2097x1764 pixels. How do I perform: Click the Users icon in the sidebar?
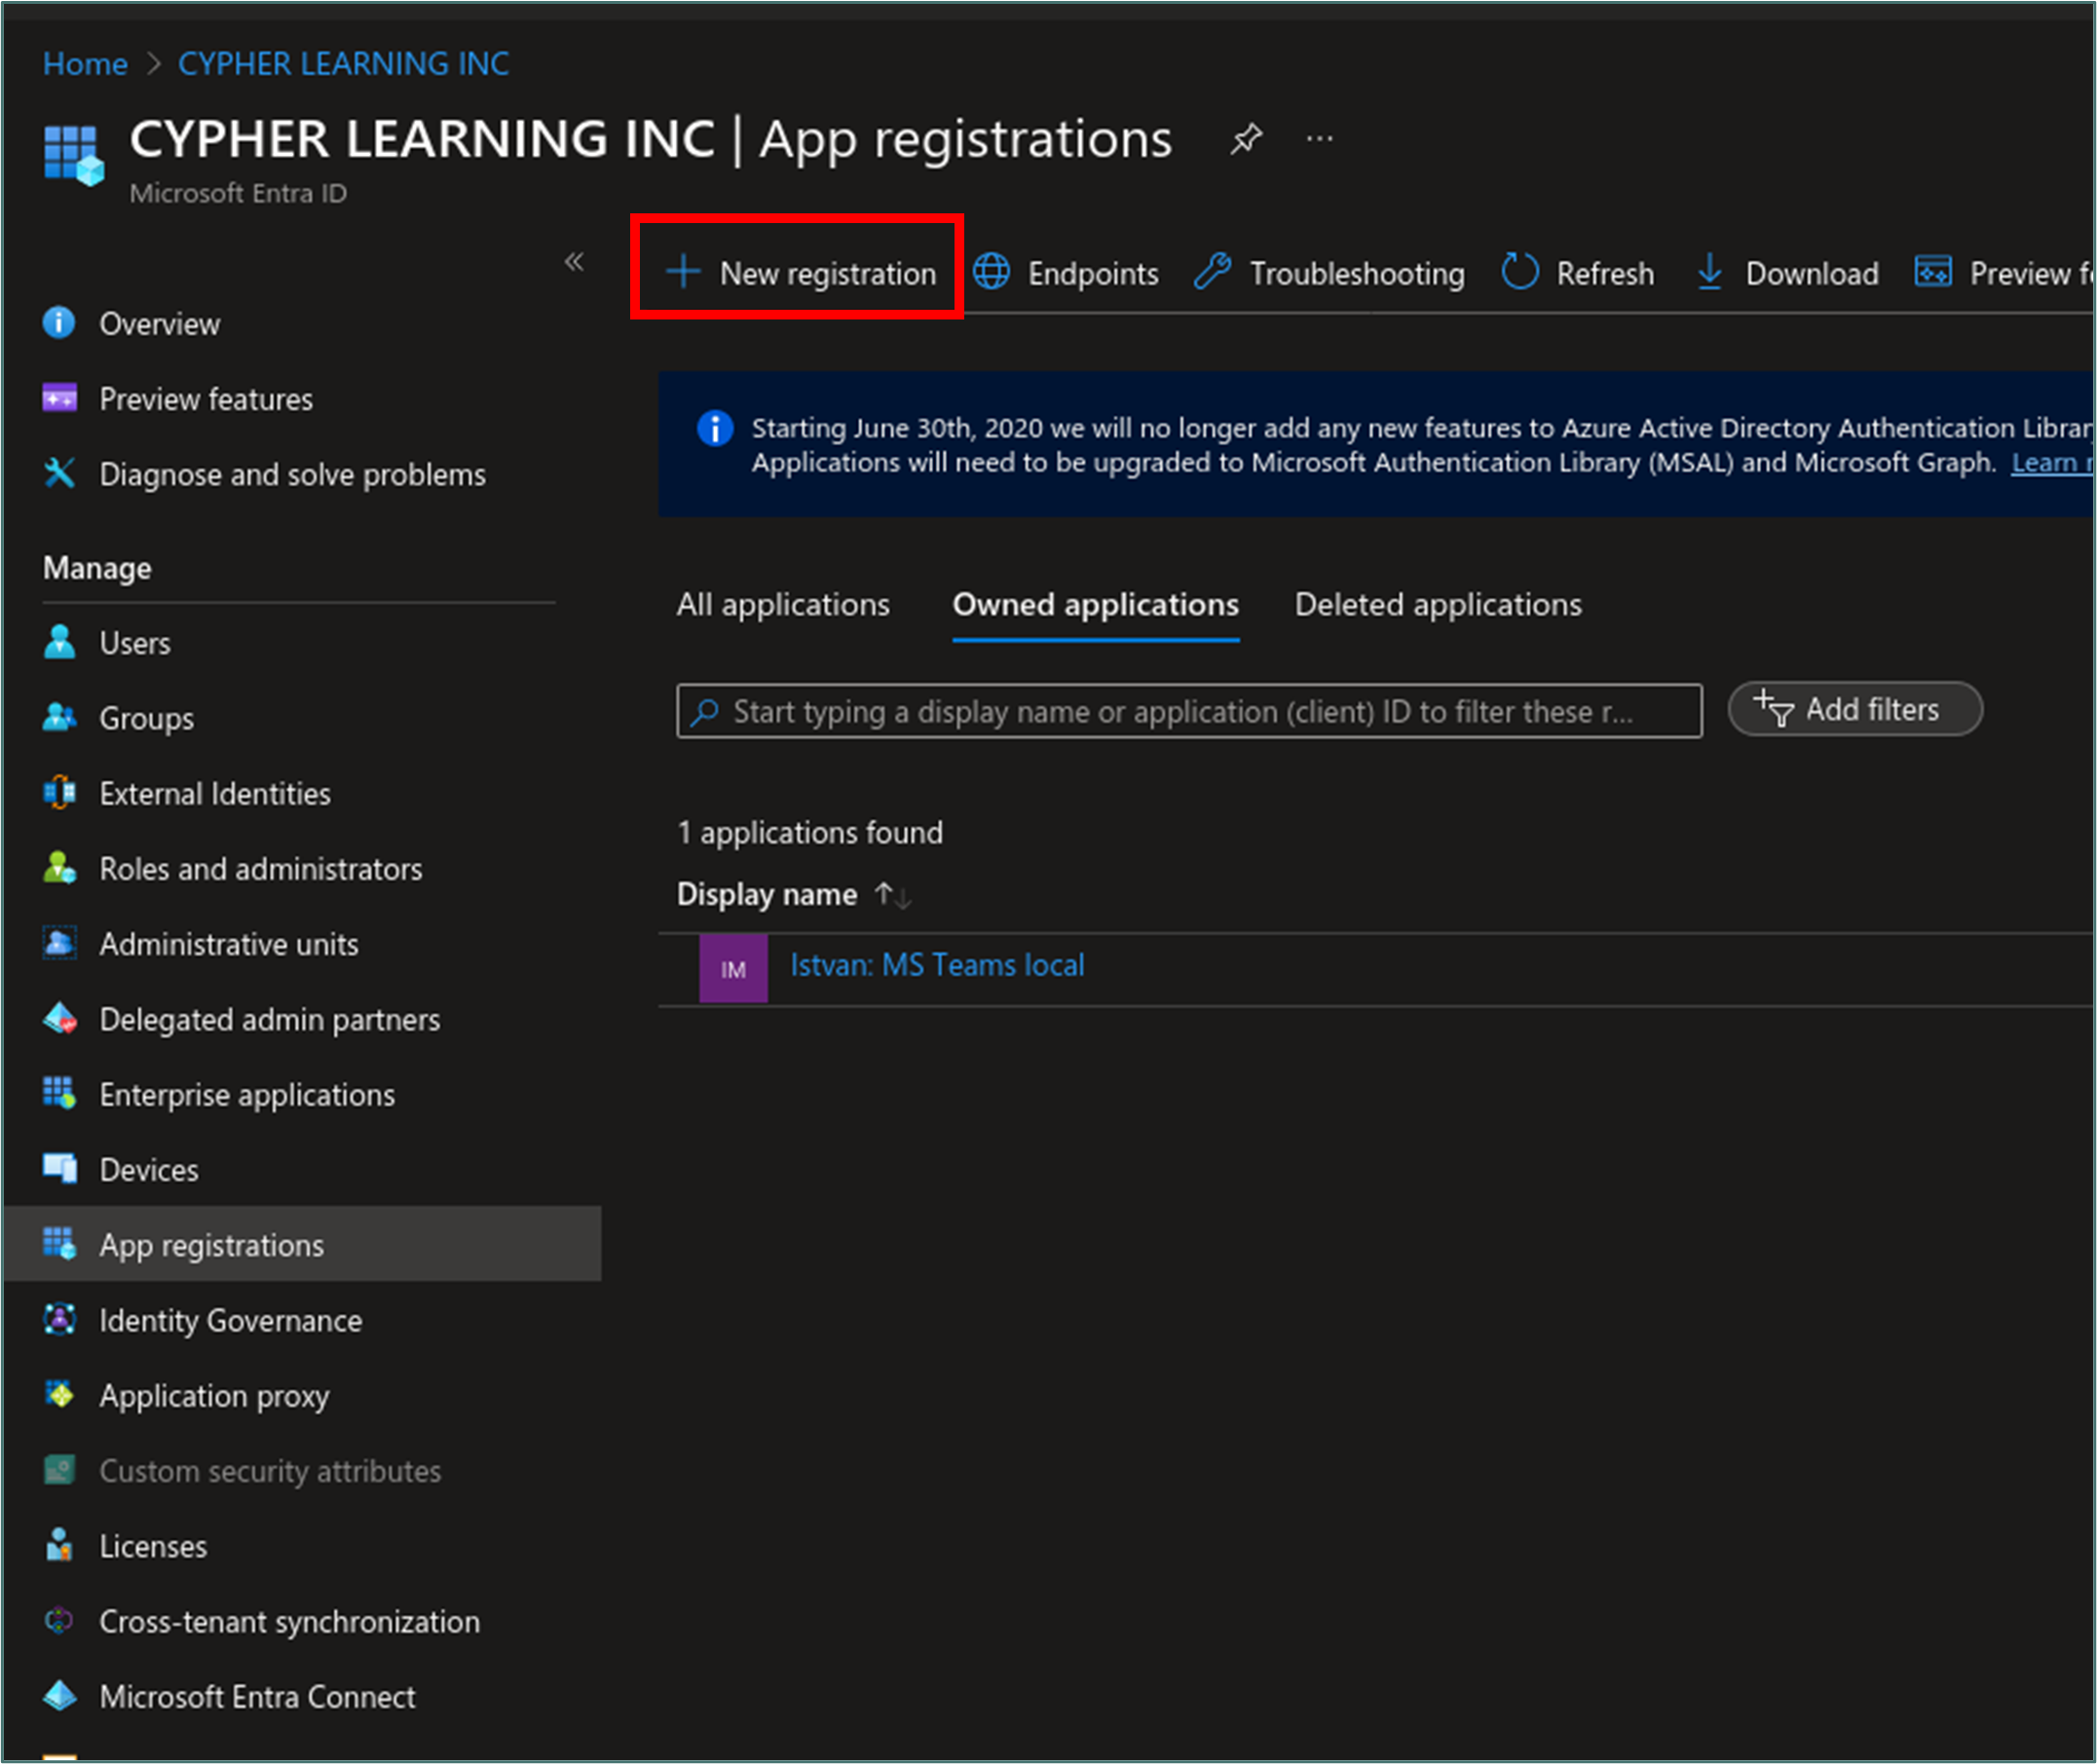pos(60,642)
